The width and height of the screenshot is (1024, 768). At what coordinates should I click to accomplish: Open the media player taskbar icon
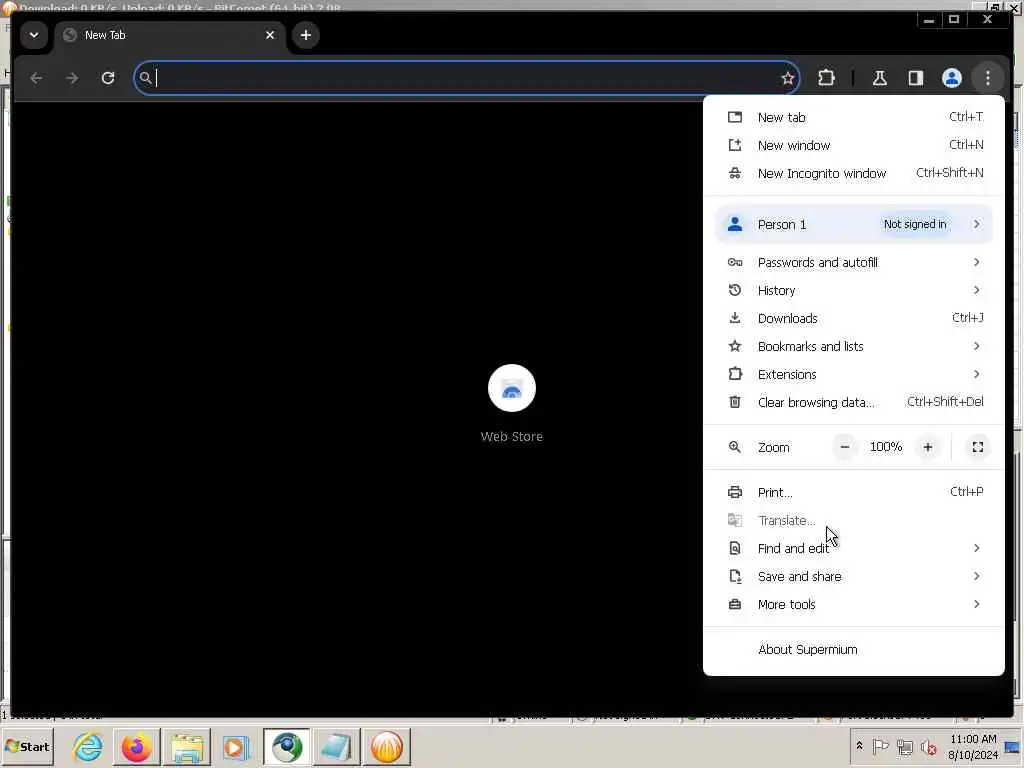[235, 747]
